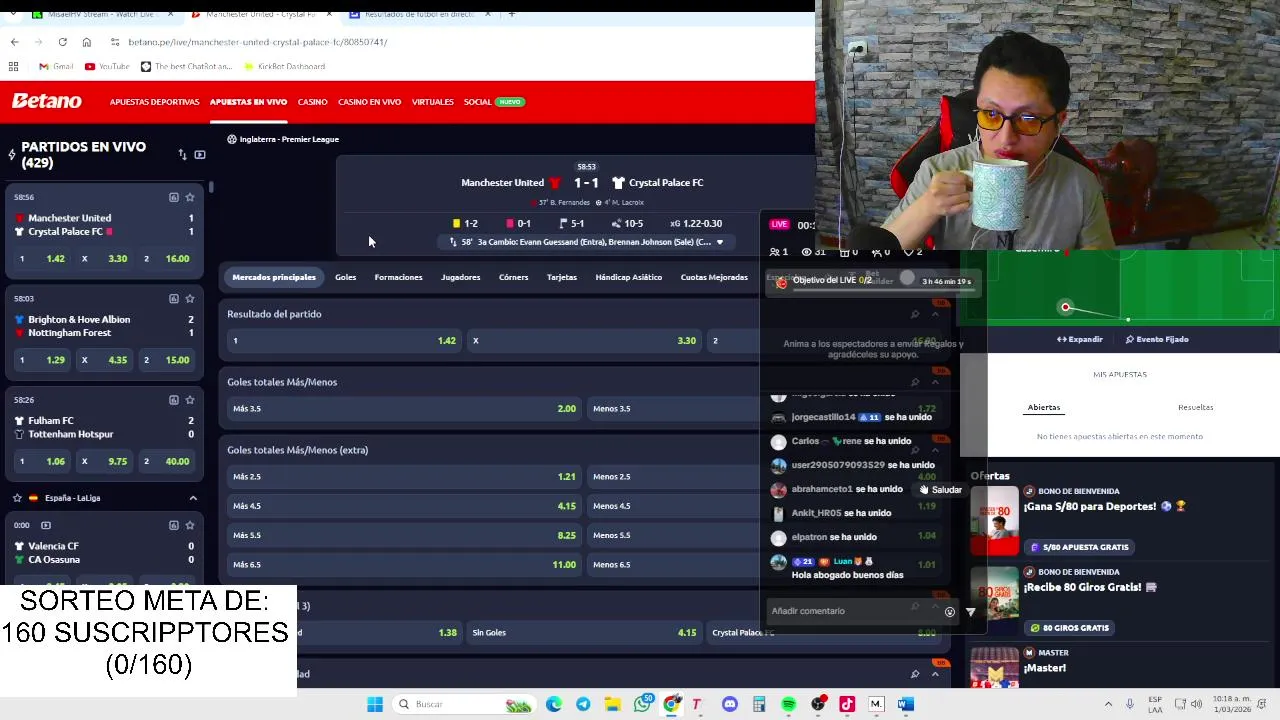This screenshot has width=1280, height=720.
Task: Open stats icon for Fulham FC match
Action: [x=173, y=400]
